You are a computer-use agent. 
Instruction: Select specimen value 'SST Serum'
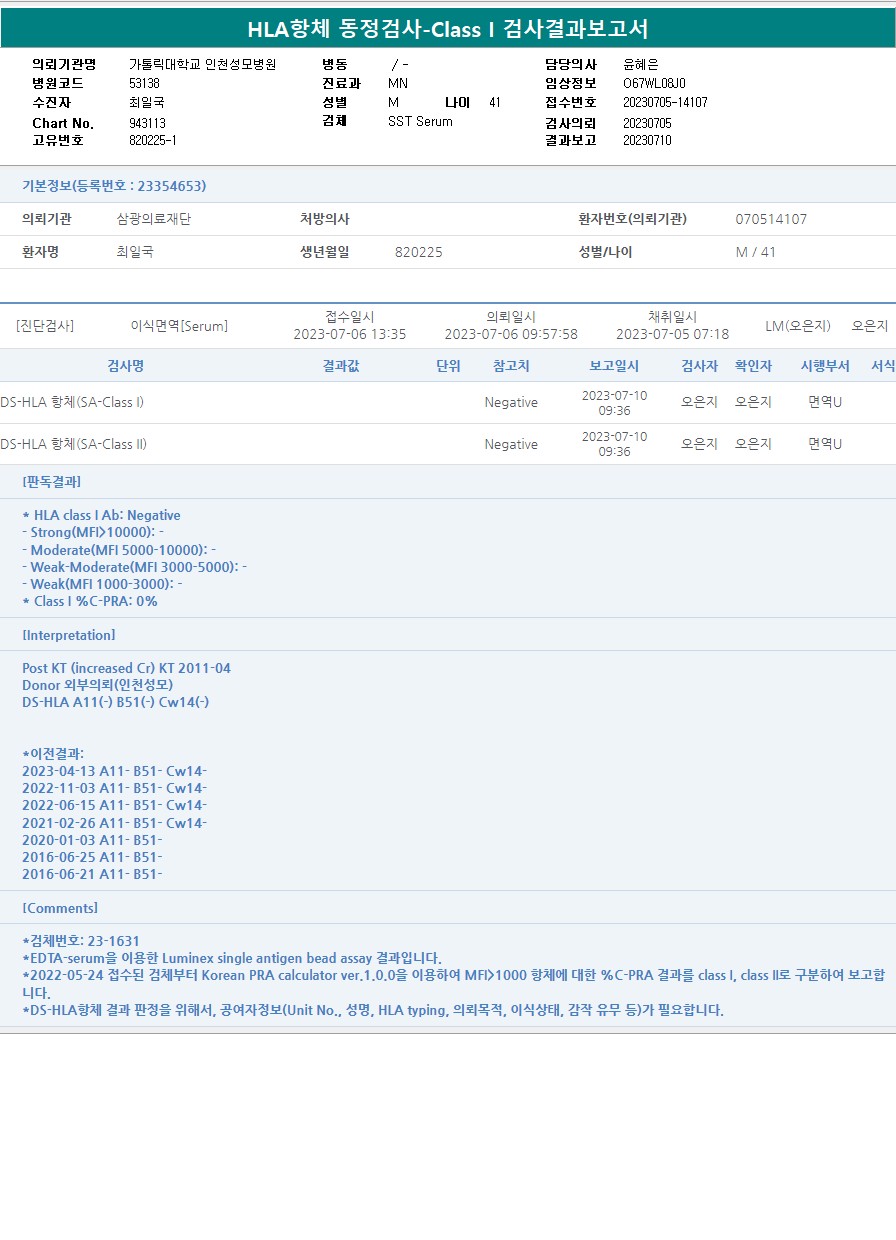(x=420, y=121)
